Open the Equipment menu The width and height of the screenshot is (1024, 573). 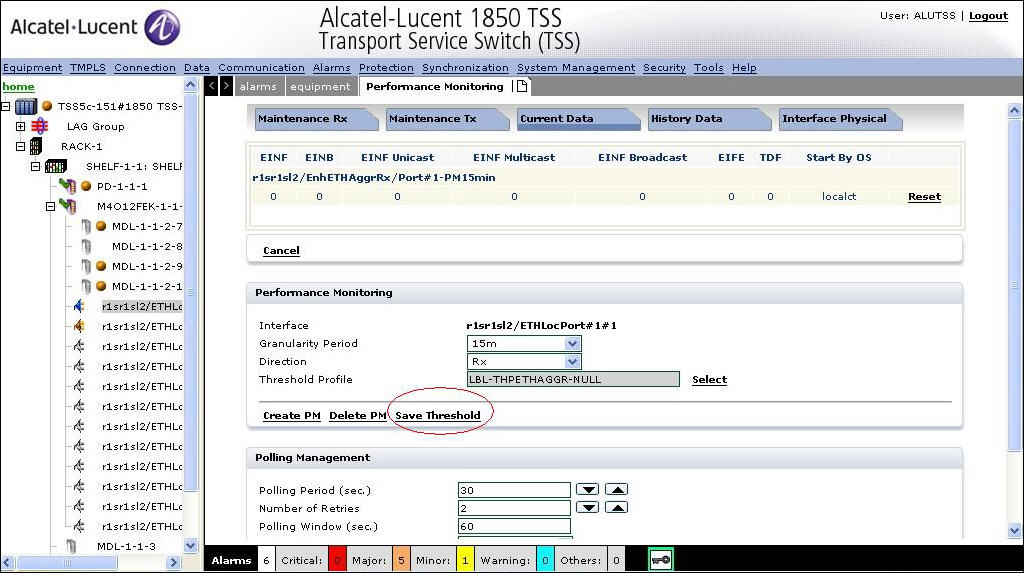pyautogui.click(x=33, y=67)
